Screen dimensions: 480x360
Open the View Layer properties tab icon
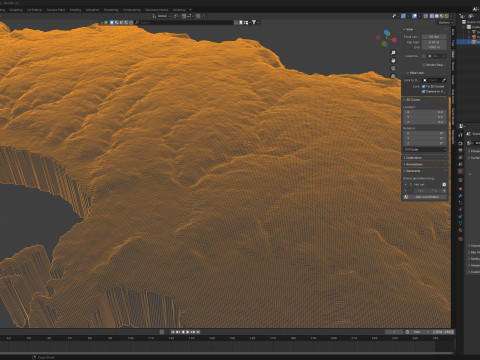(460, 158)
